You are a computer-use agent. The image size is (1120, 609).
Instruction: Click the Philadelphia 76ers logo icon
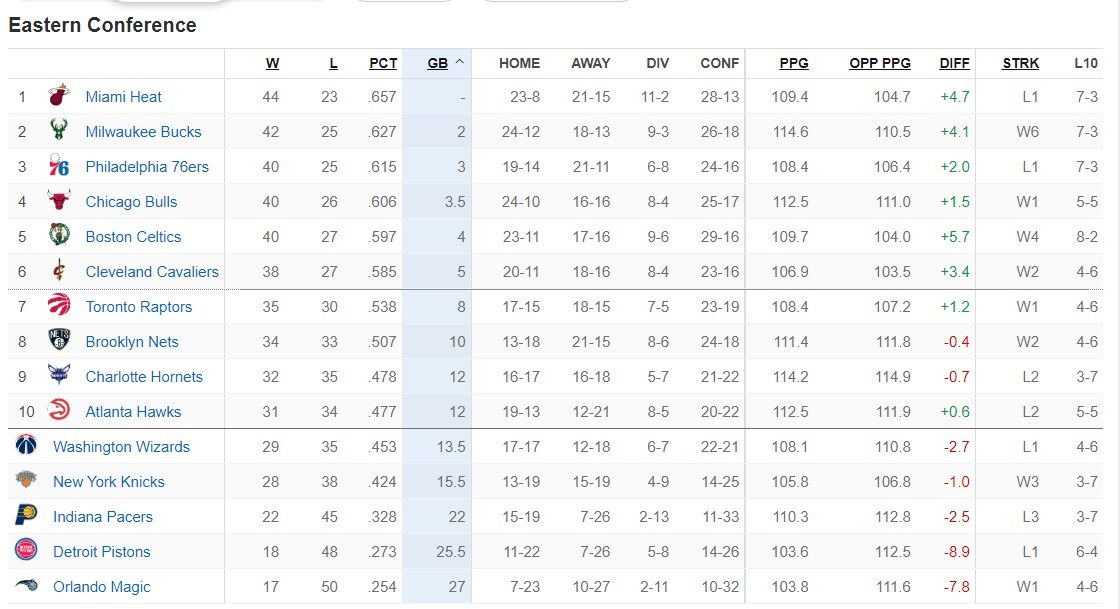pos(59,167)
